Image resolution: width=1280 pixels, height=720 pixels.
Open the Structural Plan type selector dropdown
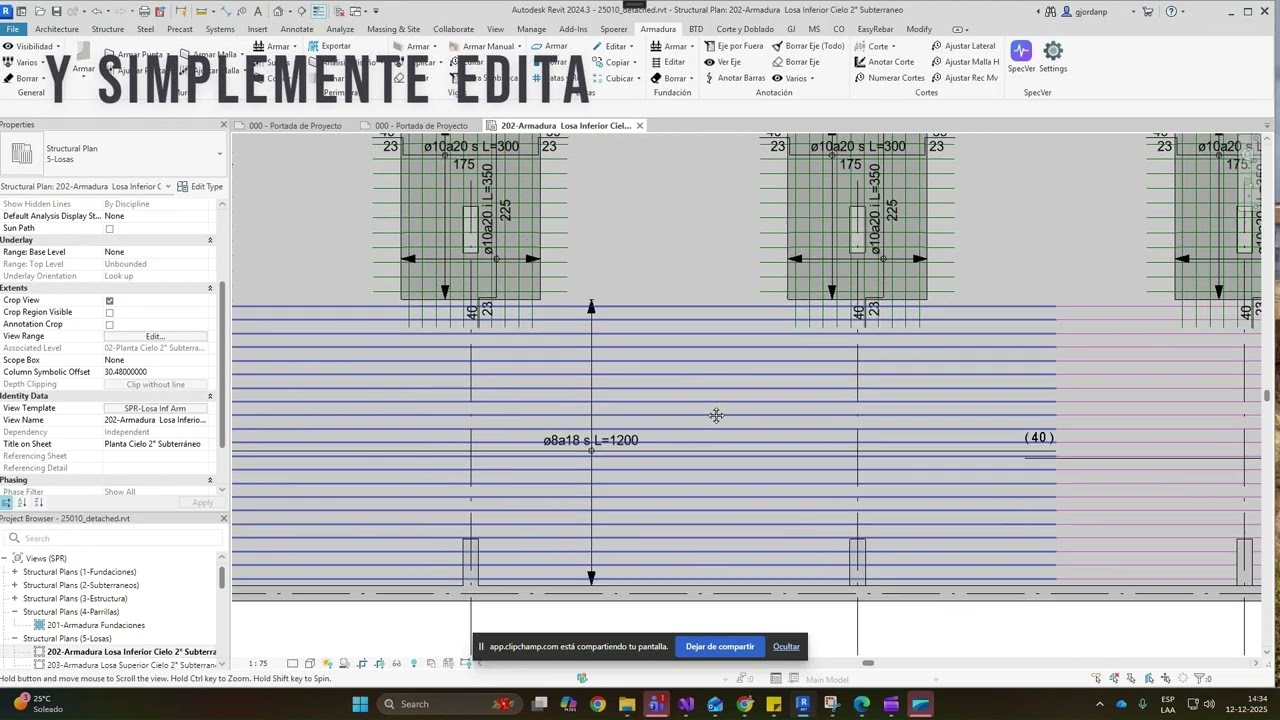[219, 154]
